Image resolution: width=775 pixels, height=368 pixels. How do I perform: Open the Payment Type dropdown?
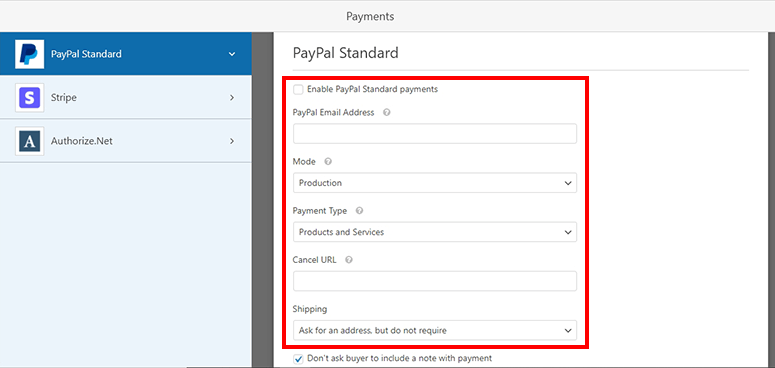click(x=435, y=232)
